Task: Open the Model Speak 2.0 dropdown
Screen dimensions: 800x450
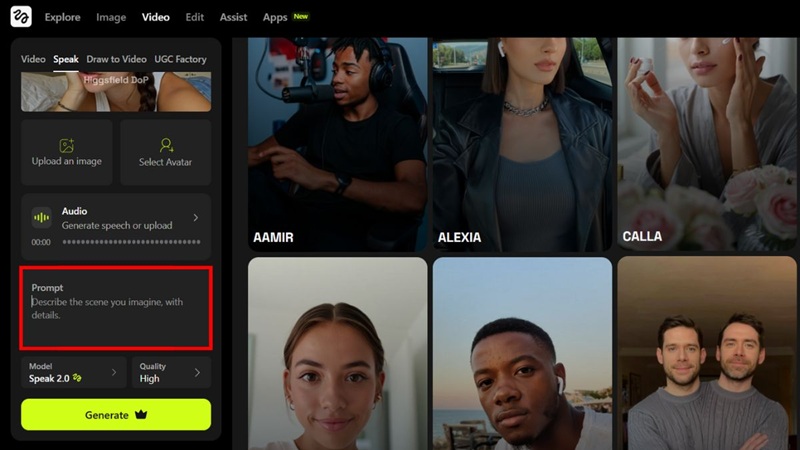Action: tap(73, 372)
